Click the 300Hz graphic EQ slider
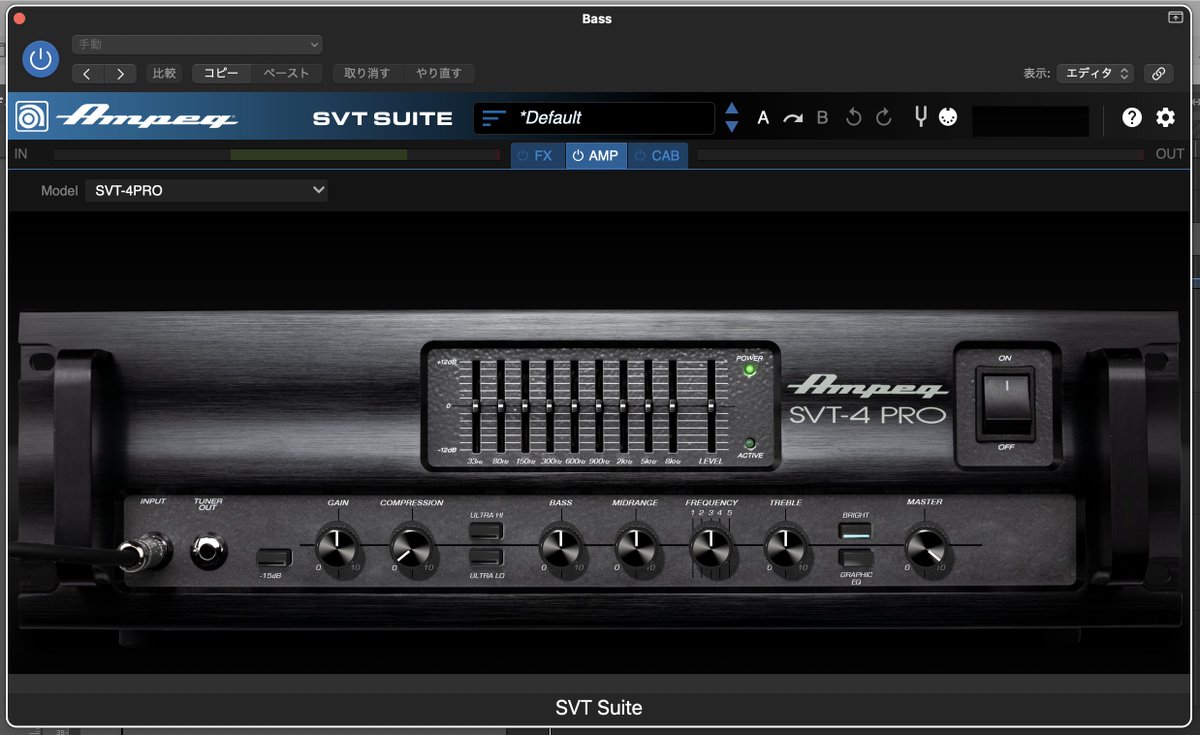This screenshot has width=1200, height=735. pos(550,405)
